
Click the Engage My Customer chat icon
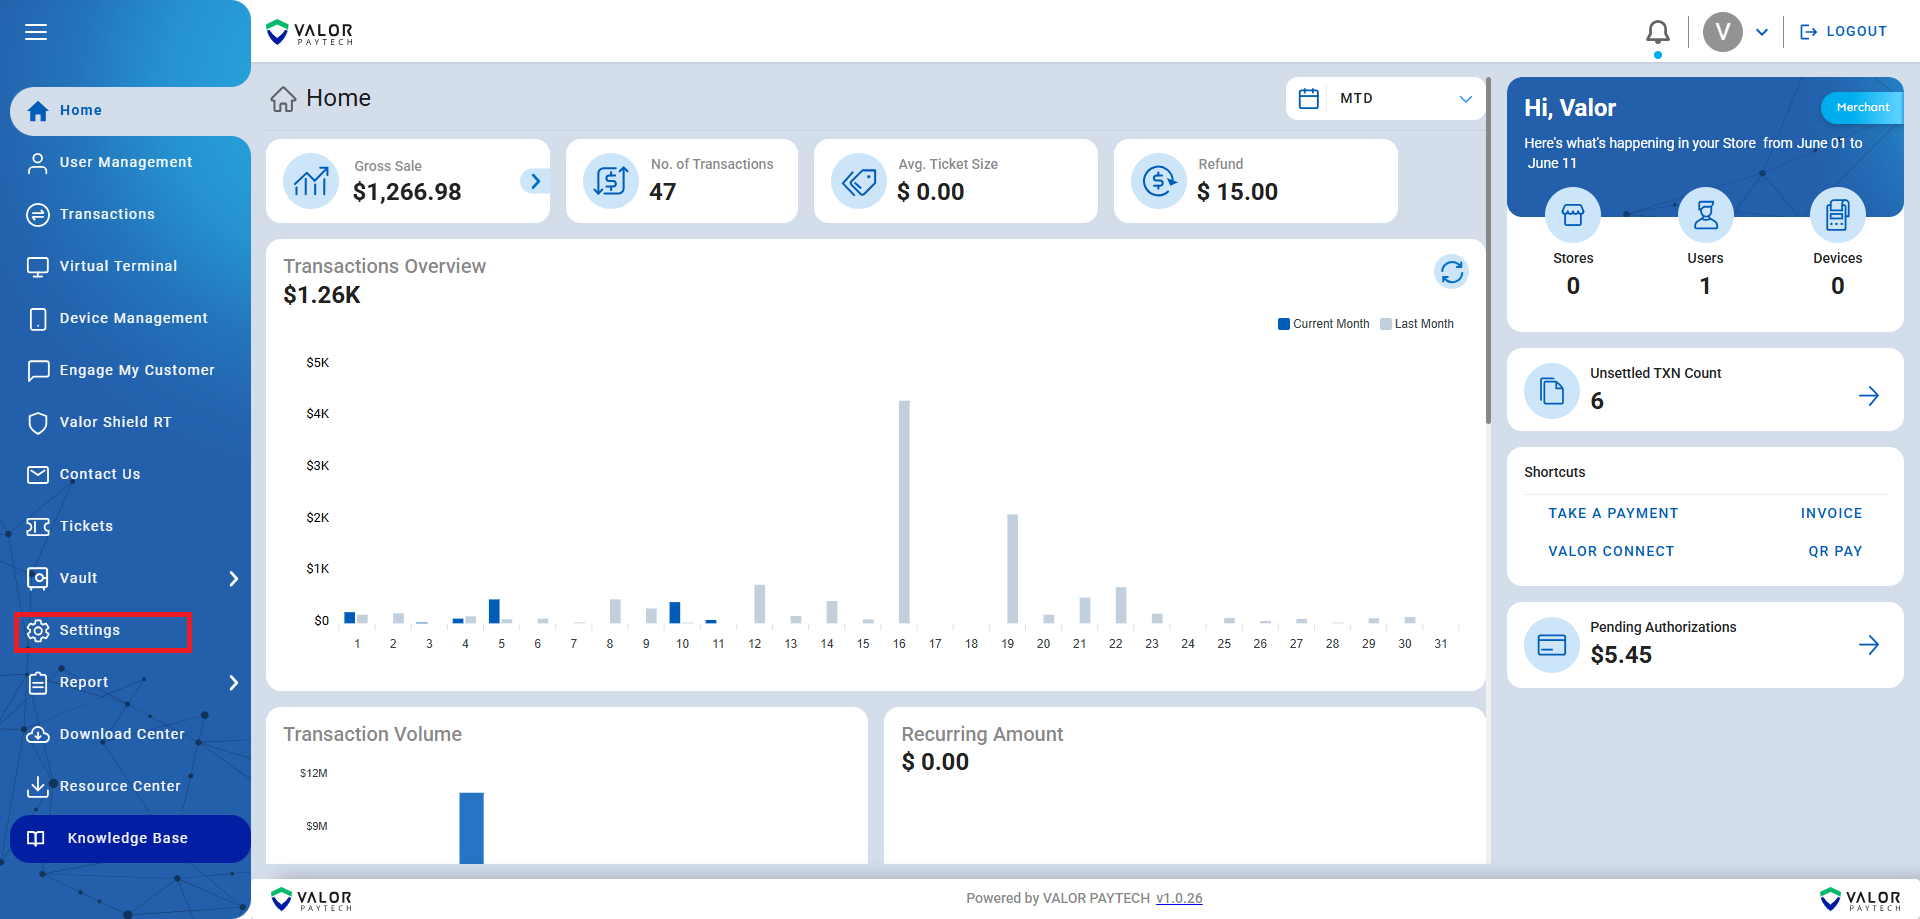[38, 371]
